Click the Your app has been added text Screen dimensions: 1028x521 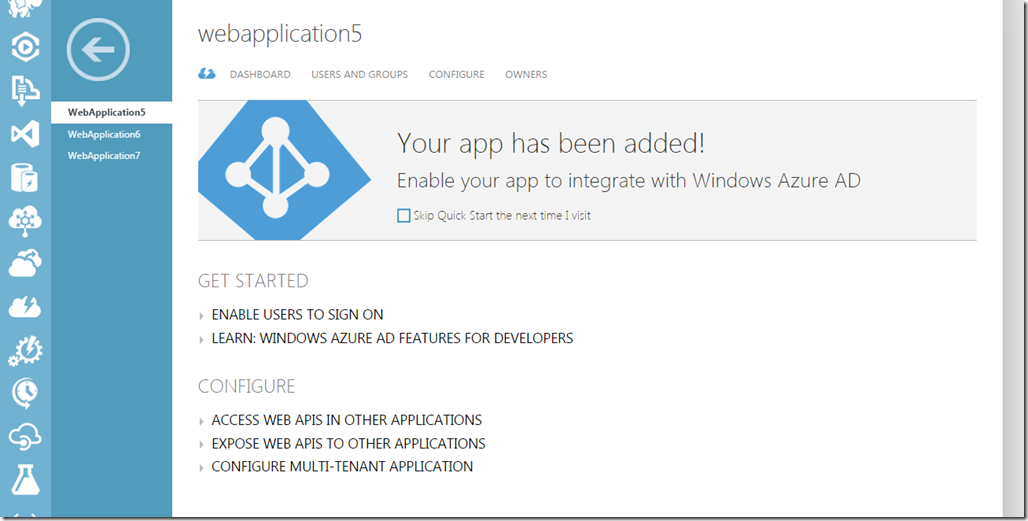click(x=551, y=144)
